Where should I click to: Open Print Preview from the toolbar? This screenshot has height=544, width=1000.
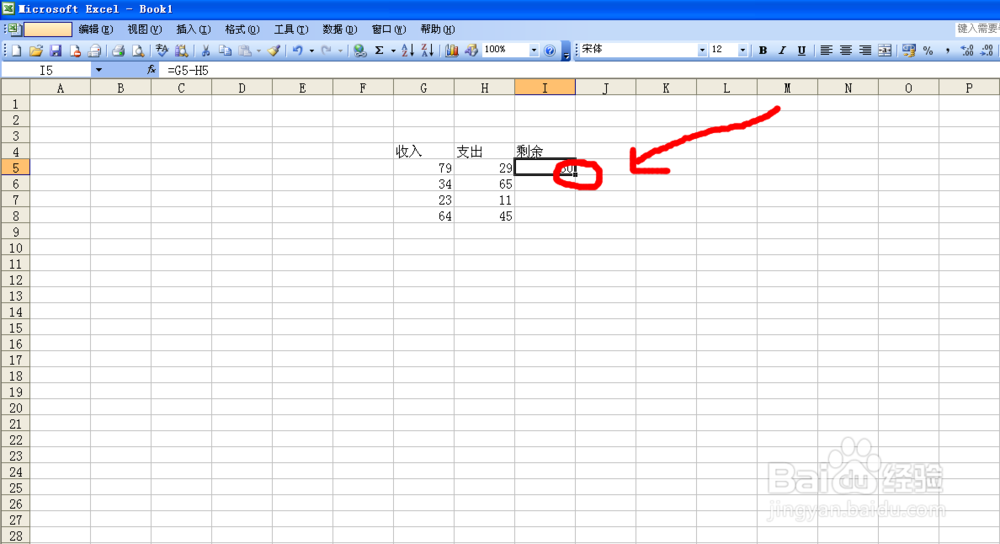[x=137, y=50]
